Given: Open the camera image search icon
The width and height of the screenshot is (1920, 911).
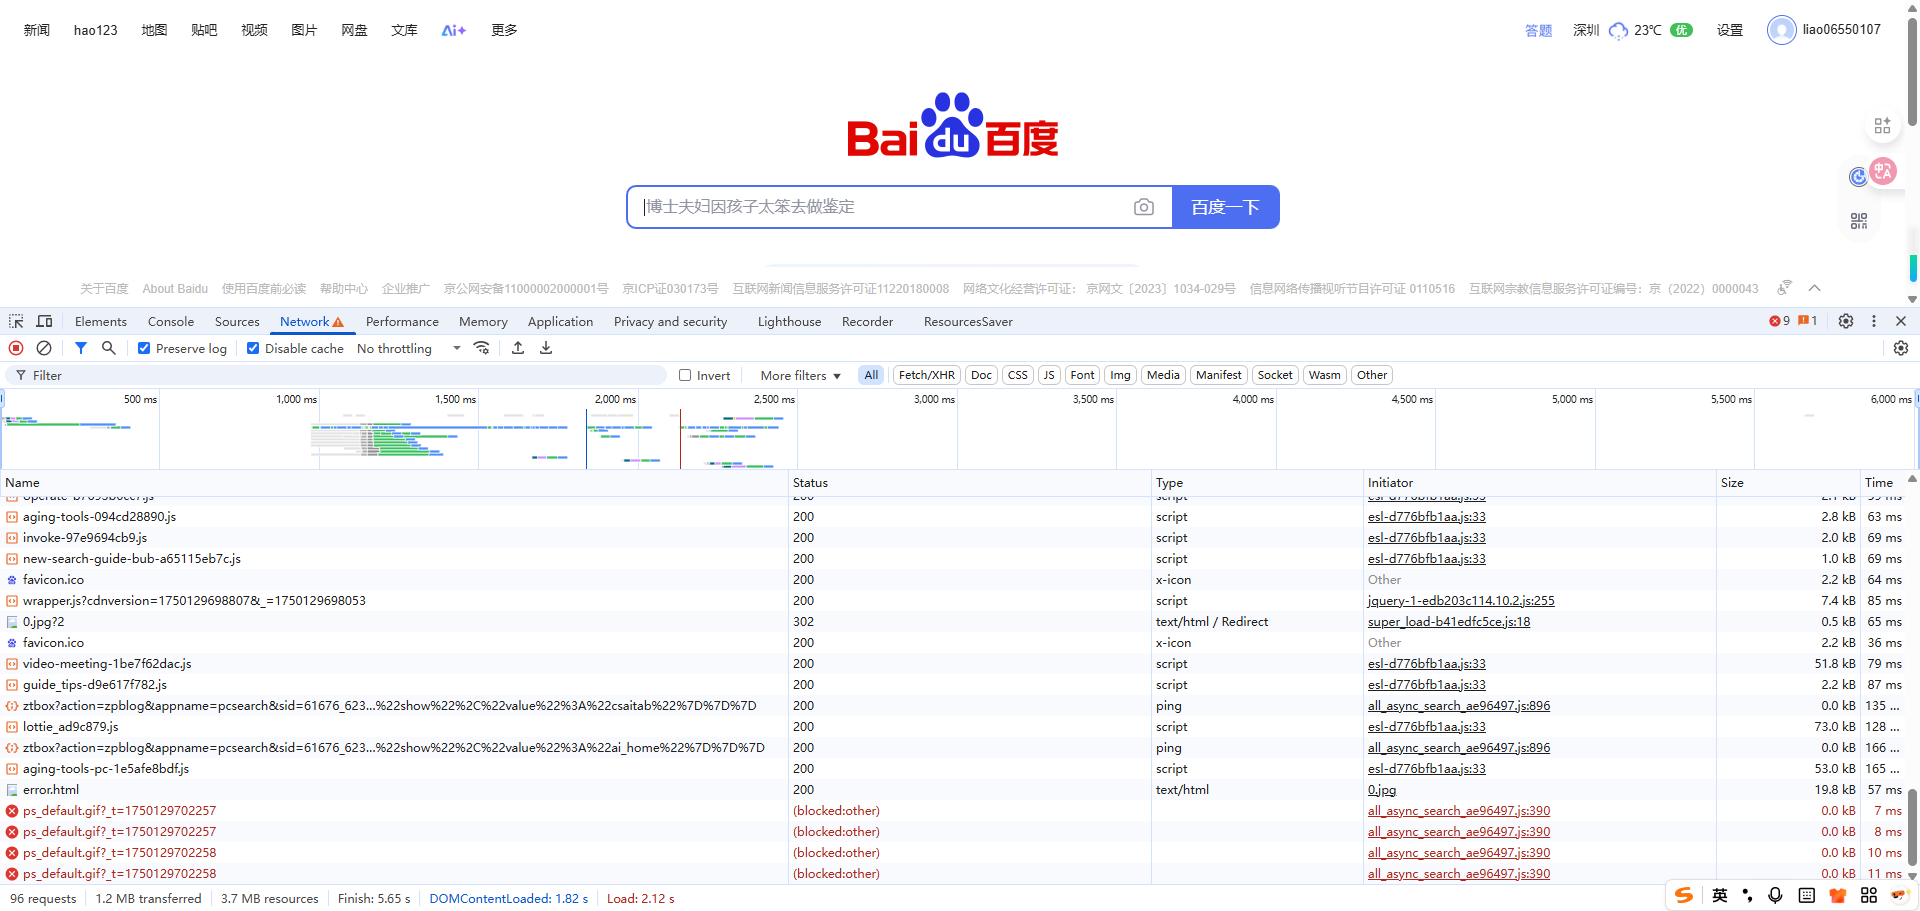Looking at the screenshot, I should tap(1144, 207).
